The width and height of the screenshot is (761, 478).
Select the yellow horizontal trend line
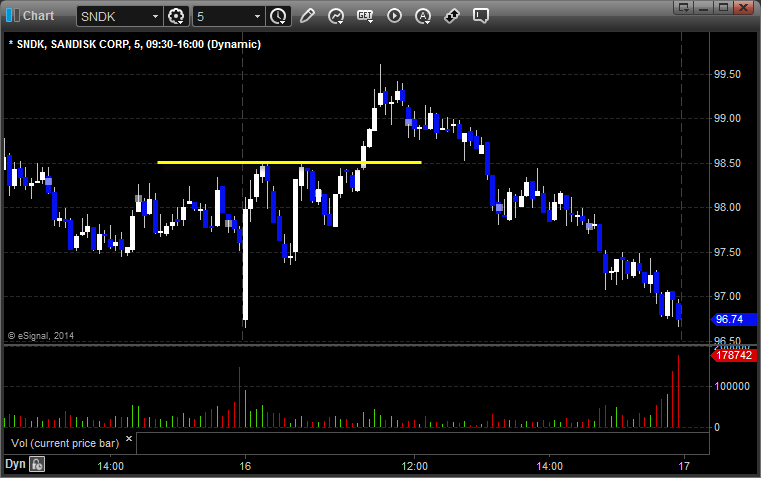click(x=289, y=163)
